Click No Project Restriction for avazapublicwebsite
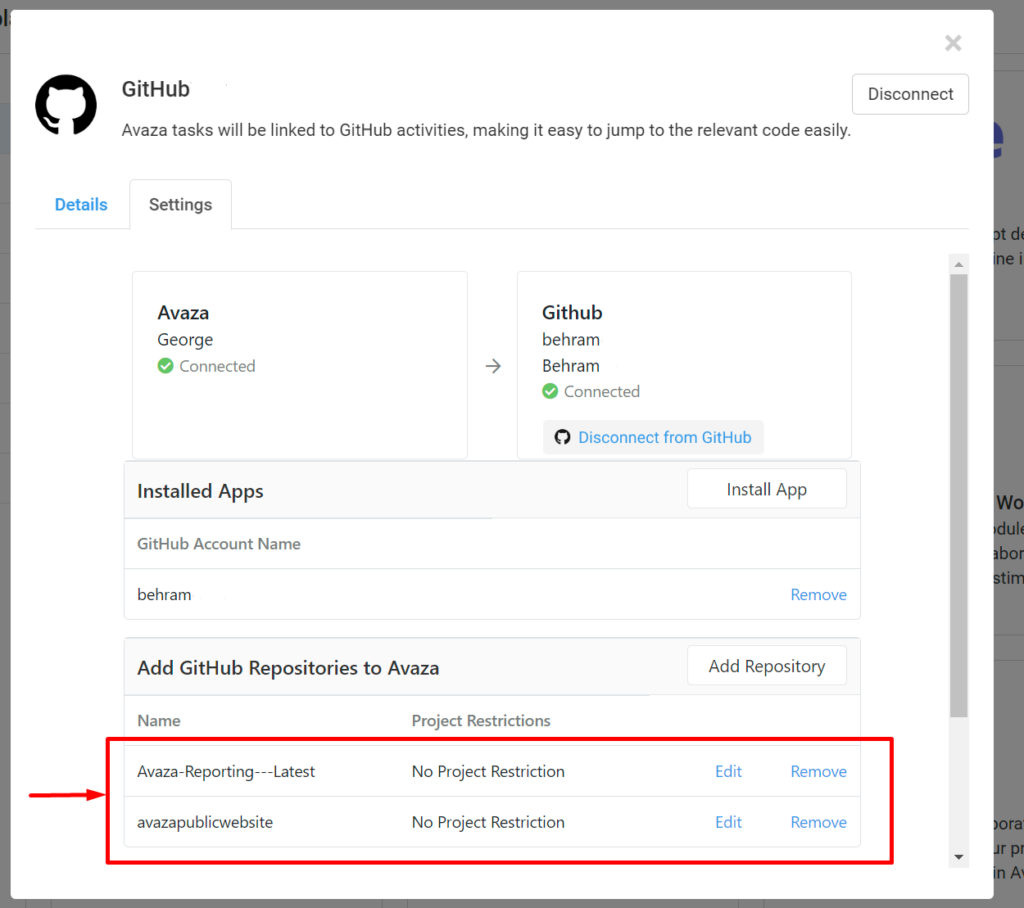 tap(488, 822)
